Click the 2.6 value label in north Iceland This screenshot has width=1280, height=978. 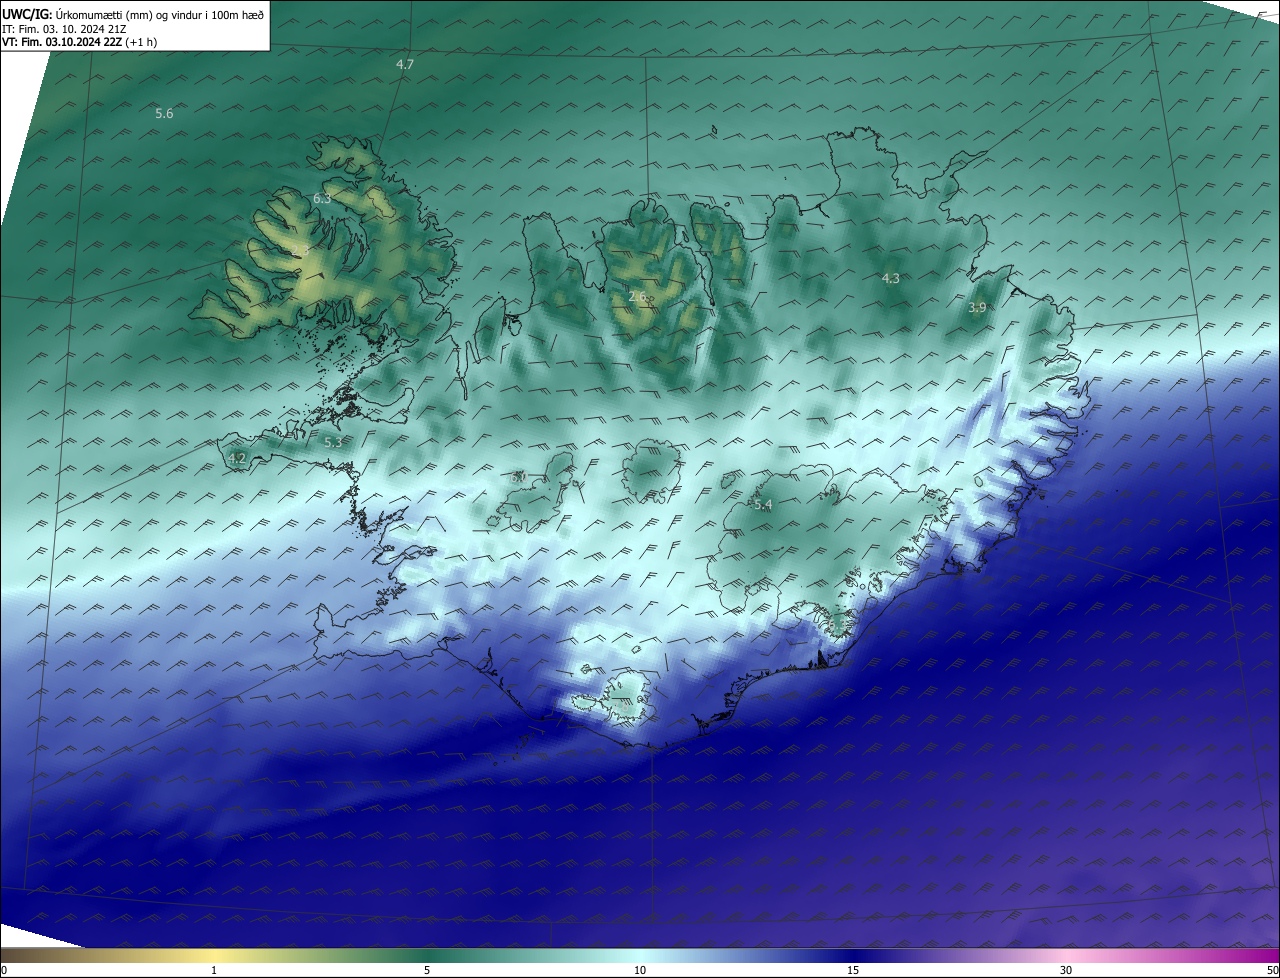point(637,297)
